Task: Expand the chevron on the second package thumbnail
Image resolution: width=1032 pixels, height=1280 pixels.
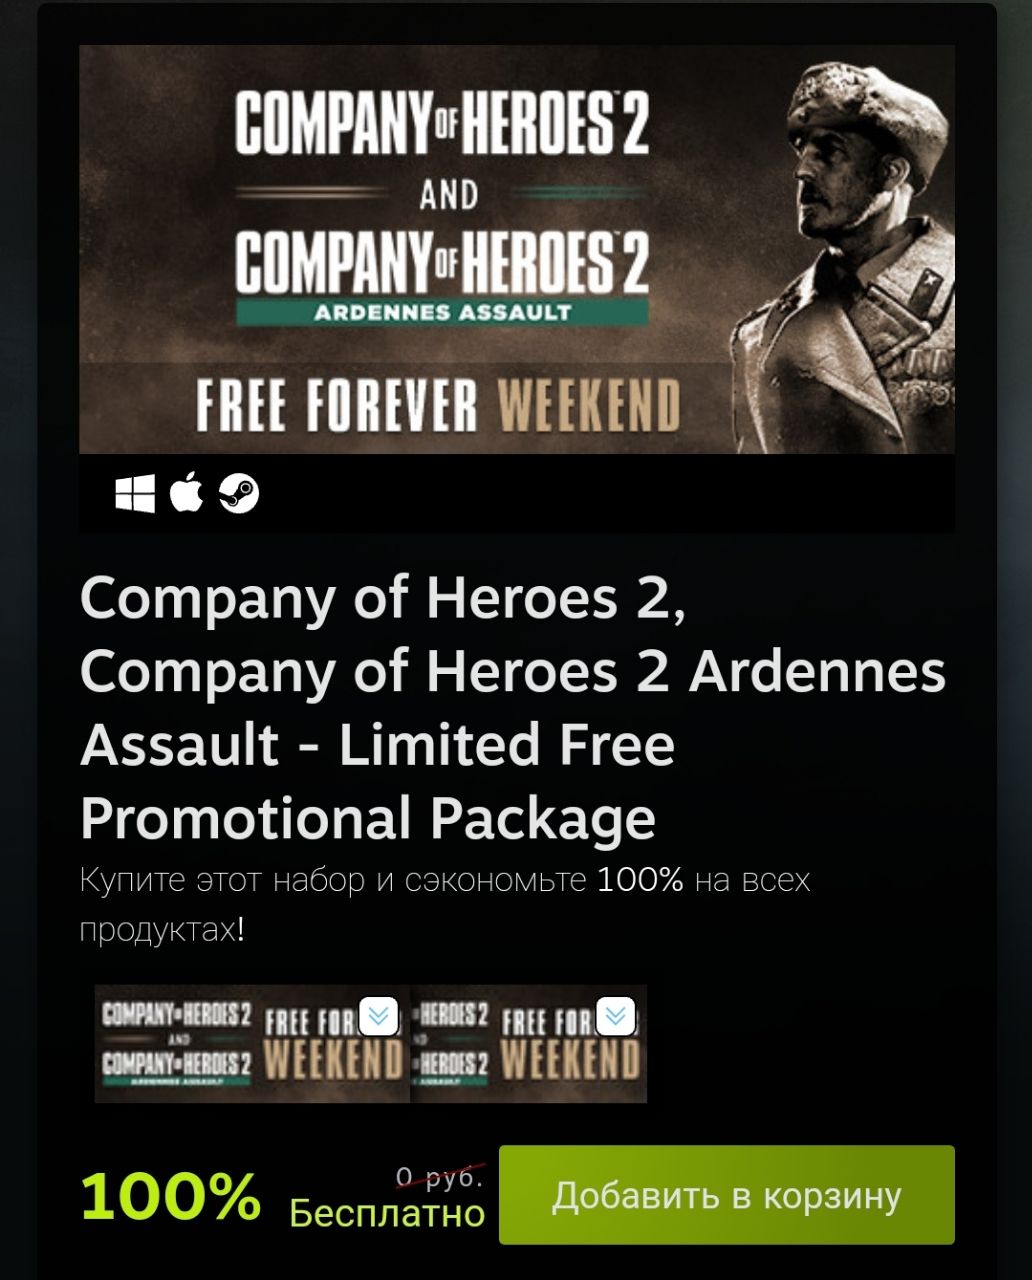Action: click(x=616, y=1015)
